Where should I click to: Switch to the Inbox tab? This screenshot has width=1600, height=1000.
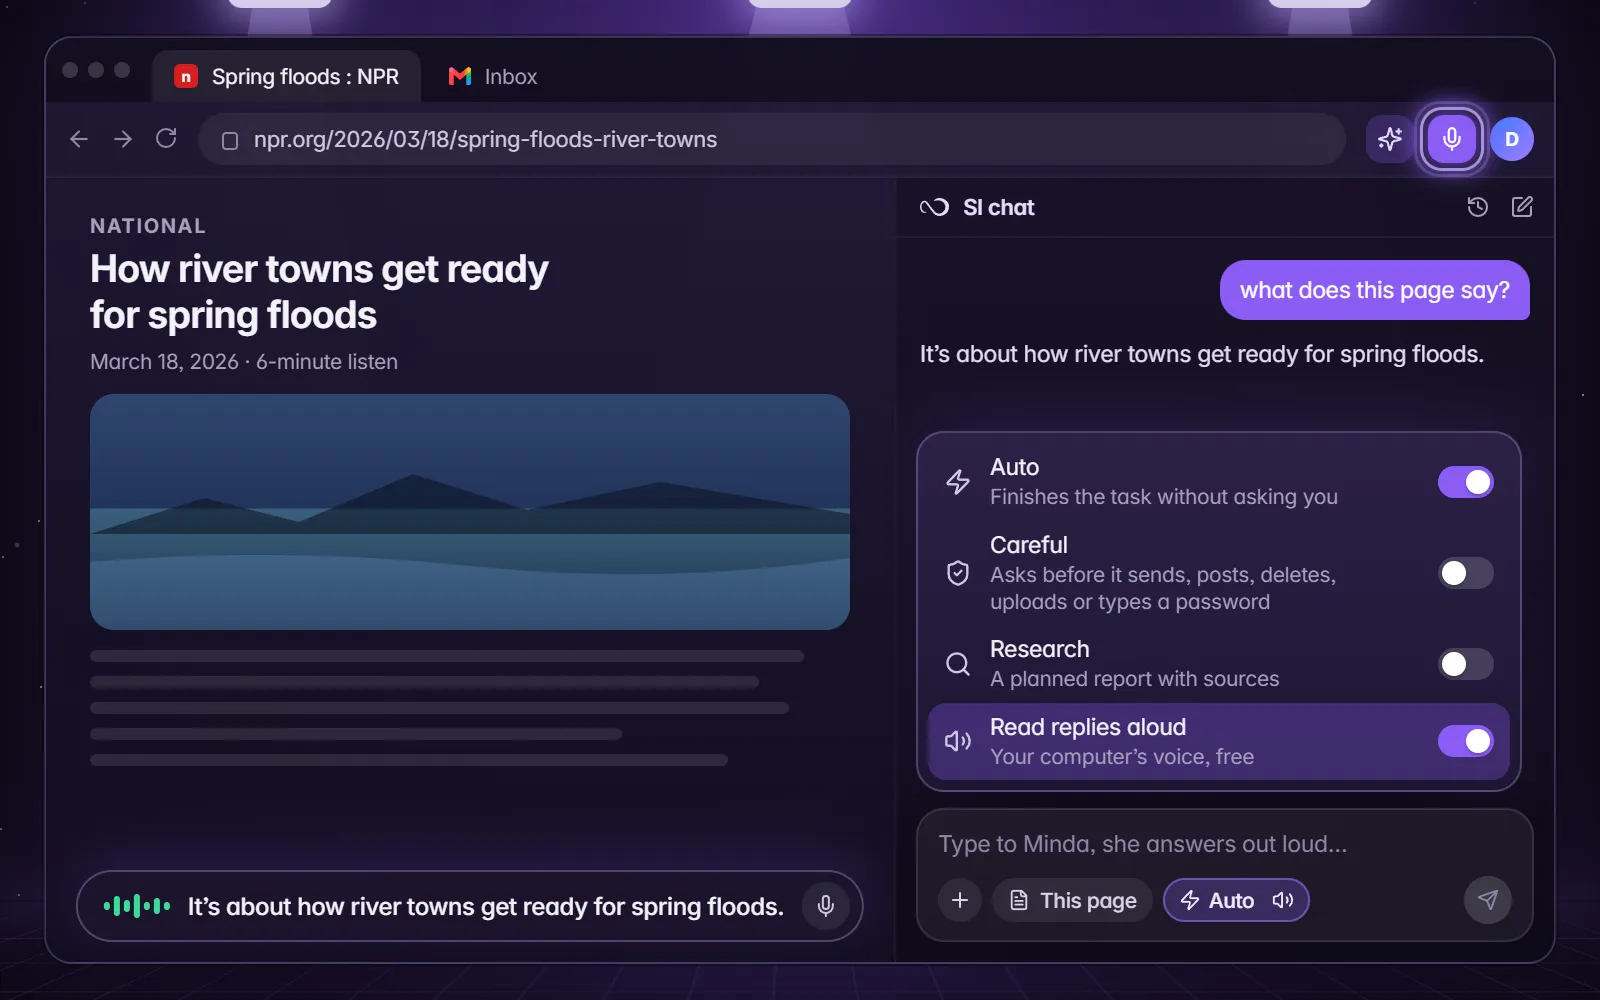pos(493,77)
